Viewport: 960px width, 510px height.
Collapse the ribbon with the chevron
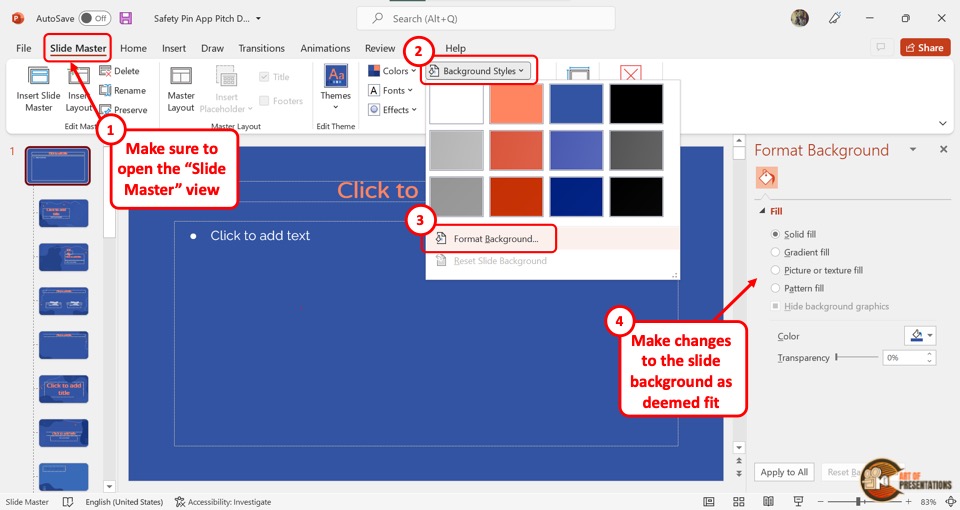pos(943,123)
